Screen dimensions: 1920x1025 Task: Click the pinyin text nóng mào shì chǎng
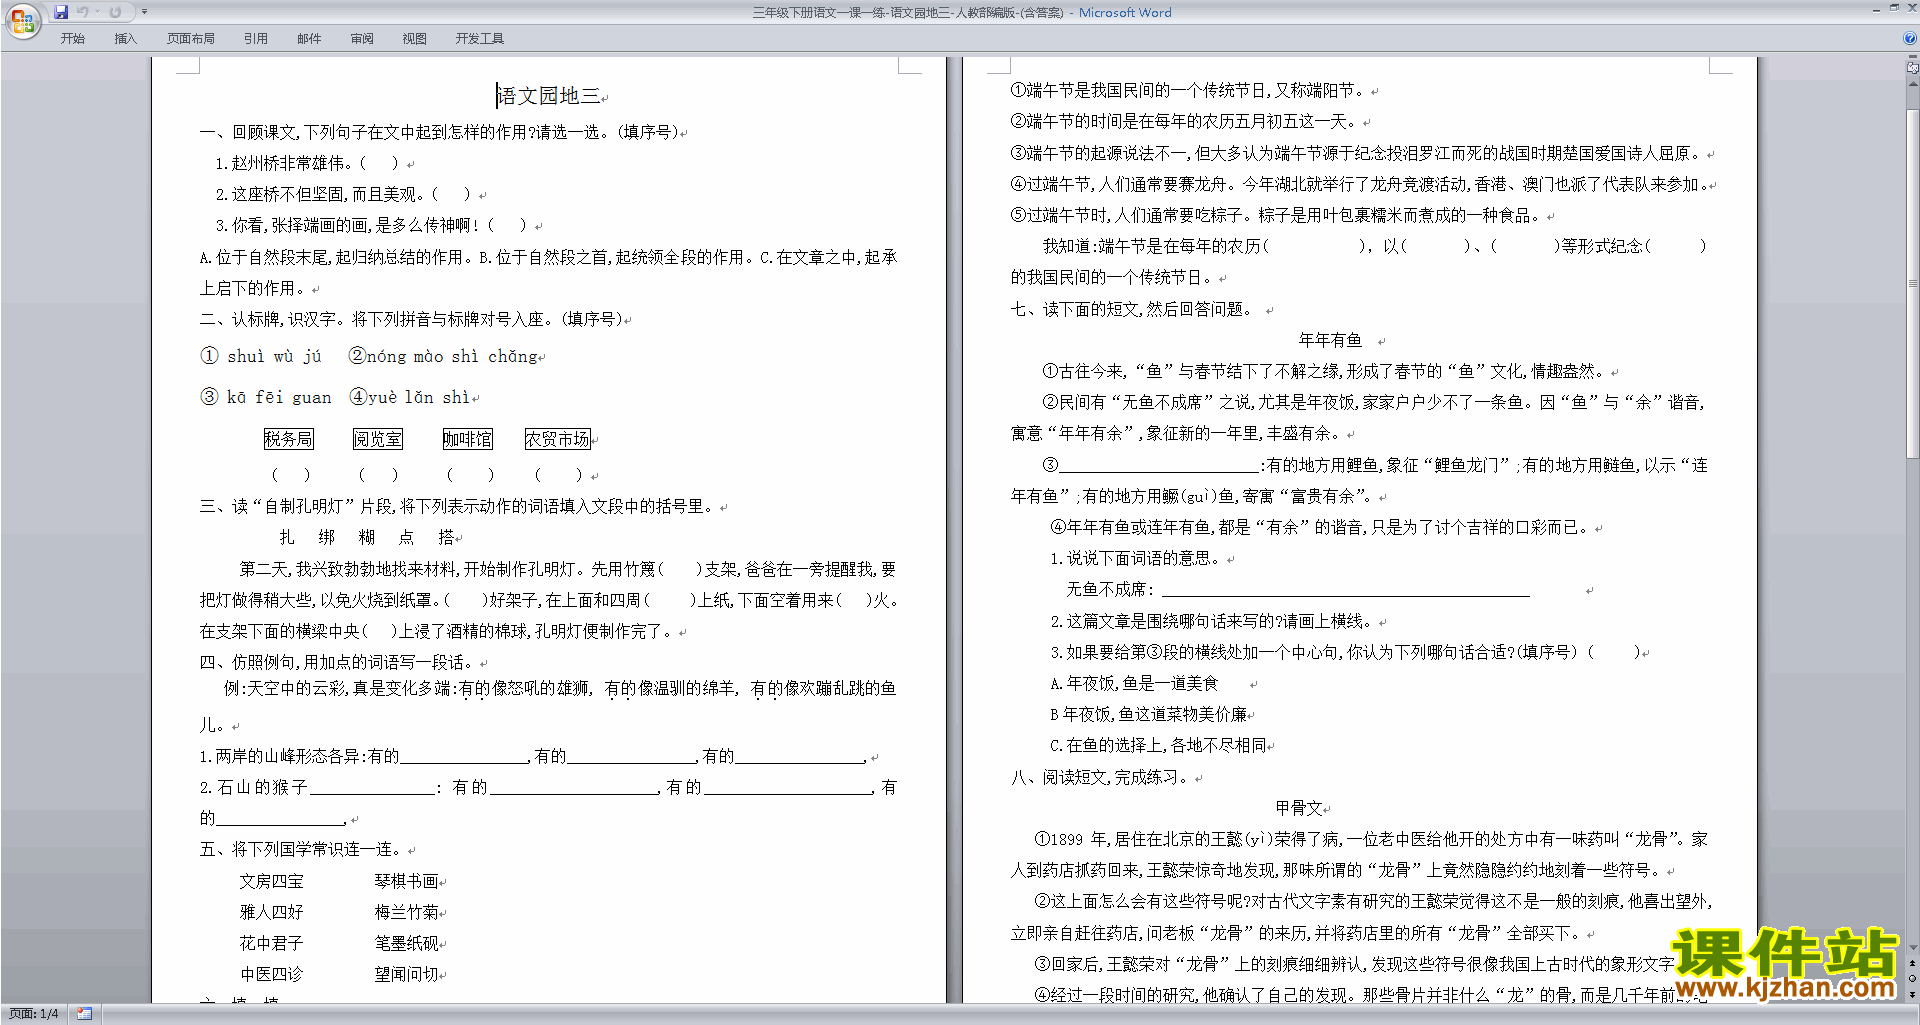point(452,356)
